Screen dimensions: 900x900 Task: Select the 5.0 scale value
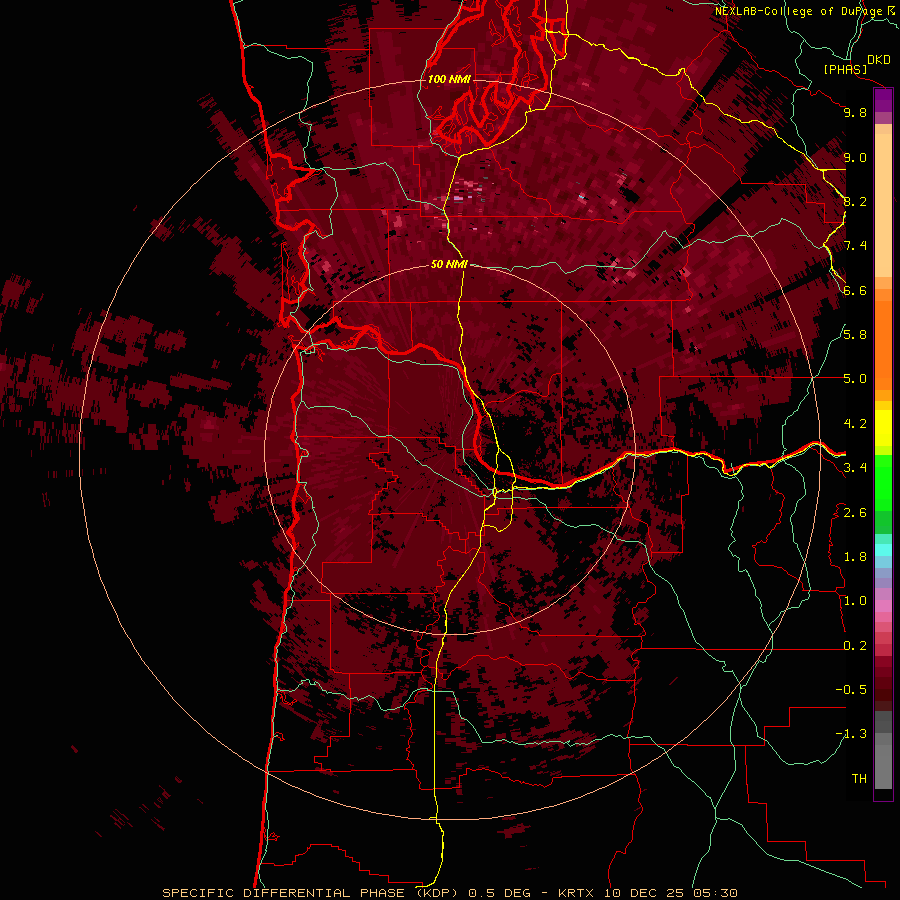pos(855,379)
